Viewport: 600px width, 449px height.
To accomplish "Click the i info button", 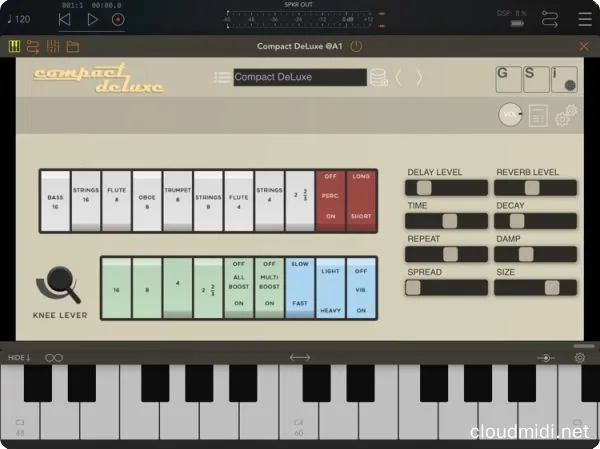I will [x=564, y=79].
